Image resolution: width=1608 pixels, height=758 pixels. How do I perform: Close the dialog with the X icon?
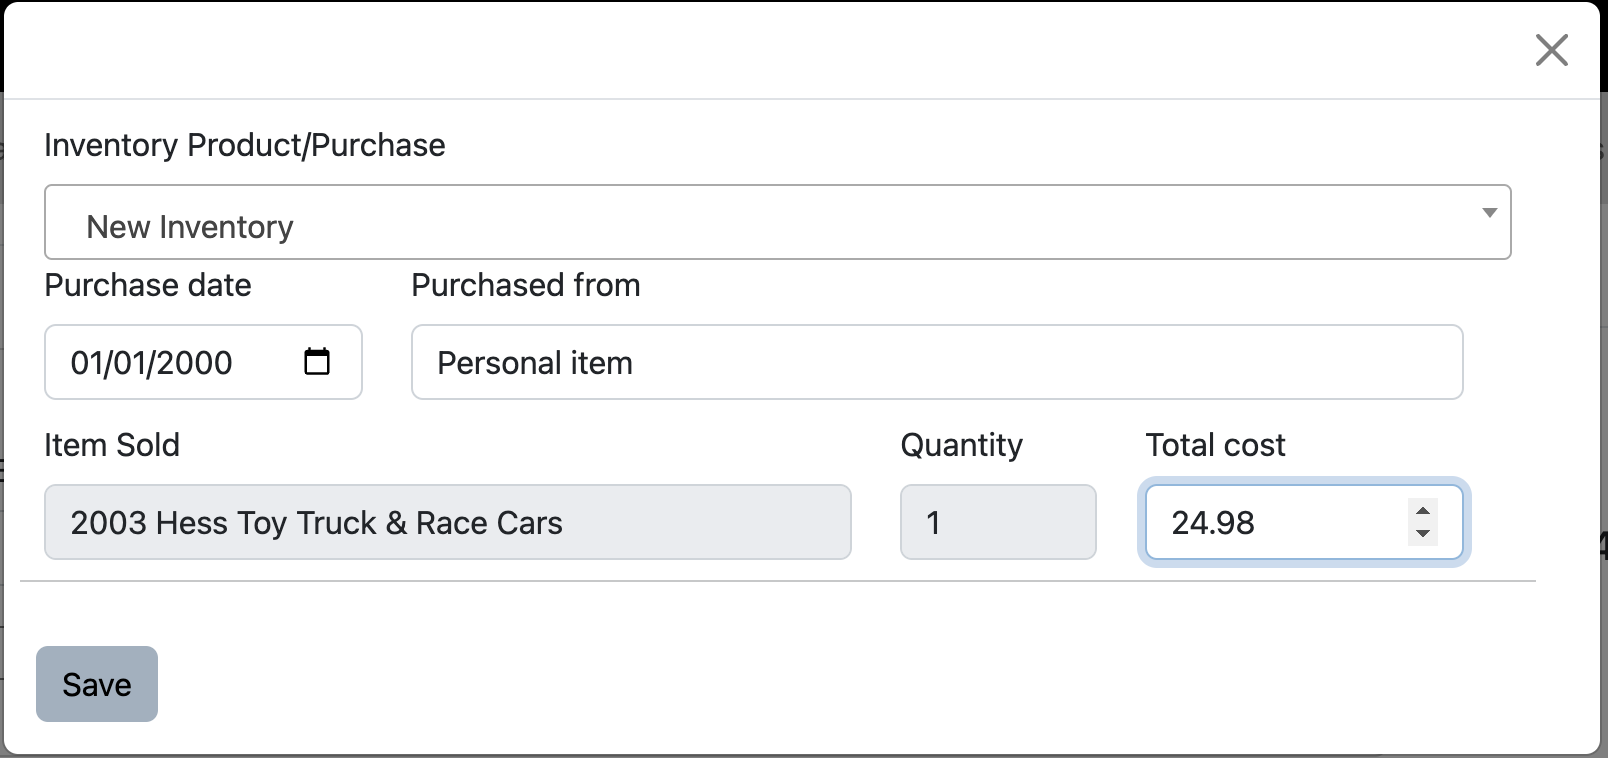coord(1551,50)
